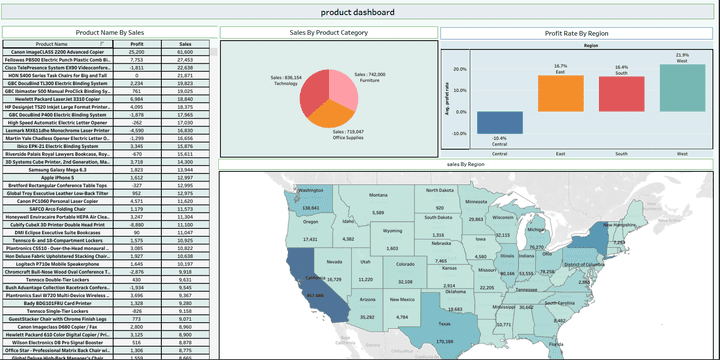Click the sales value 27,453 cell
This screenshot has height=360, width=720.
tap(186, 60)
